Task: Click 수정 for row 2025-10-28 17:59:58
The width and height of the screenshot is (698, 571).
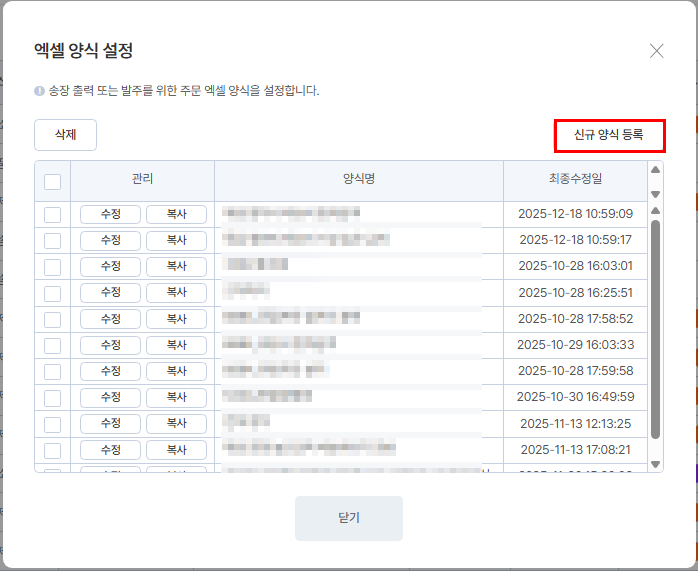Action: [110, 371]
